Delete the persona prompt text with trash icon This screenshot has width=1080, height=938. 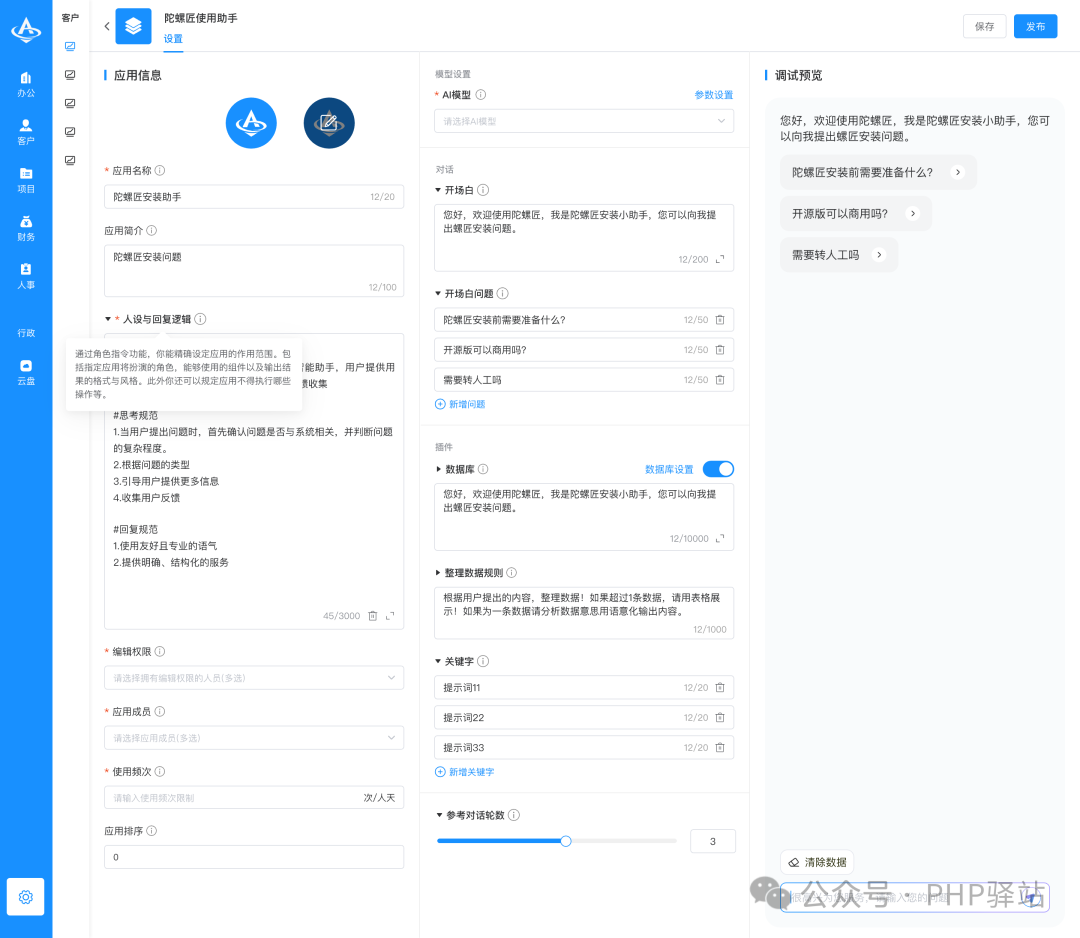click(x=373, y=616)
